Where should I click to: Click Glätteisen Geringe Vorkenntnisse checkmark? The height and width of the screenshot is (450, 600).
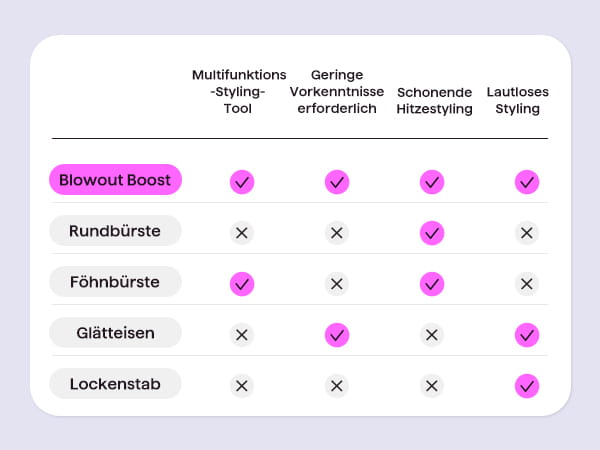337,335
